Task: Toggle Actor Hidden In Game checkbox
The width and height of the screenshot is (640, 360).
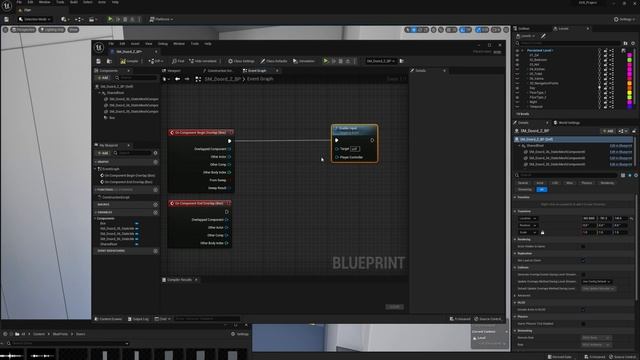Action: pos(583,247)
